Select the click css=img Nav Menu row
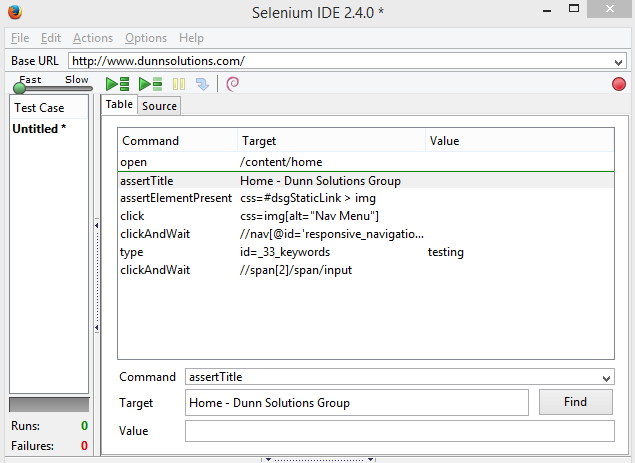Image resolution: width=635 pixels, height=463 pixels. click(366, 216)
